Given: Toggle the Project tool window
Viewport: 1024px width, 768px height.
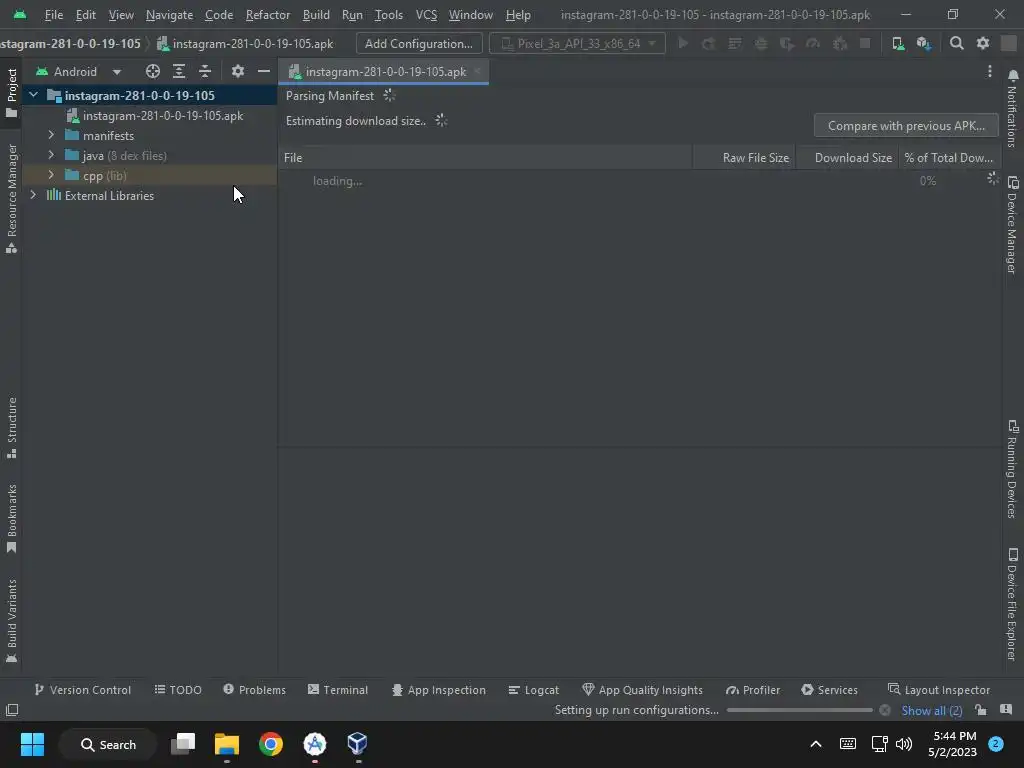Looking at the screenshot, I should [12, 93].
